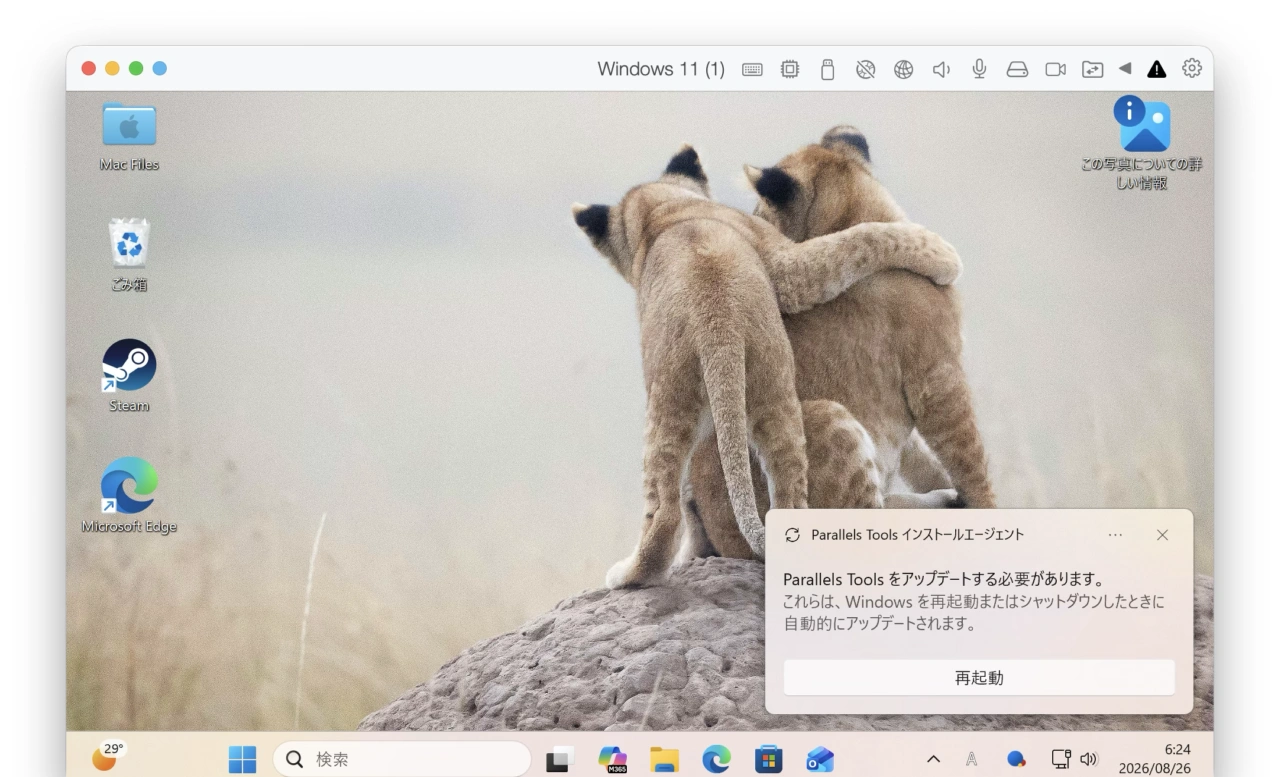This screenshot has height=777, width=1280.
Task: Open the notification's three-dot options menu
Action: 1115,535
